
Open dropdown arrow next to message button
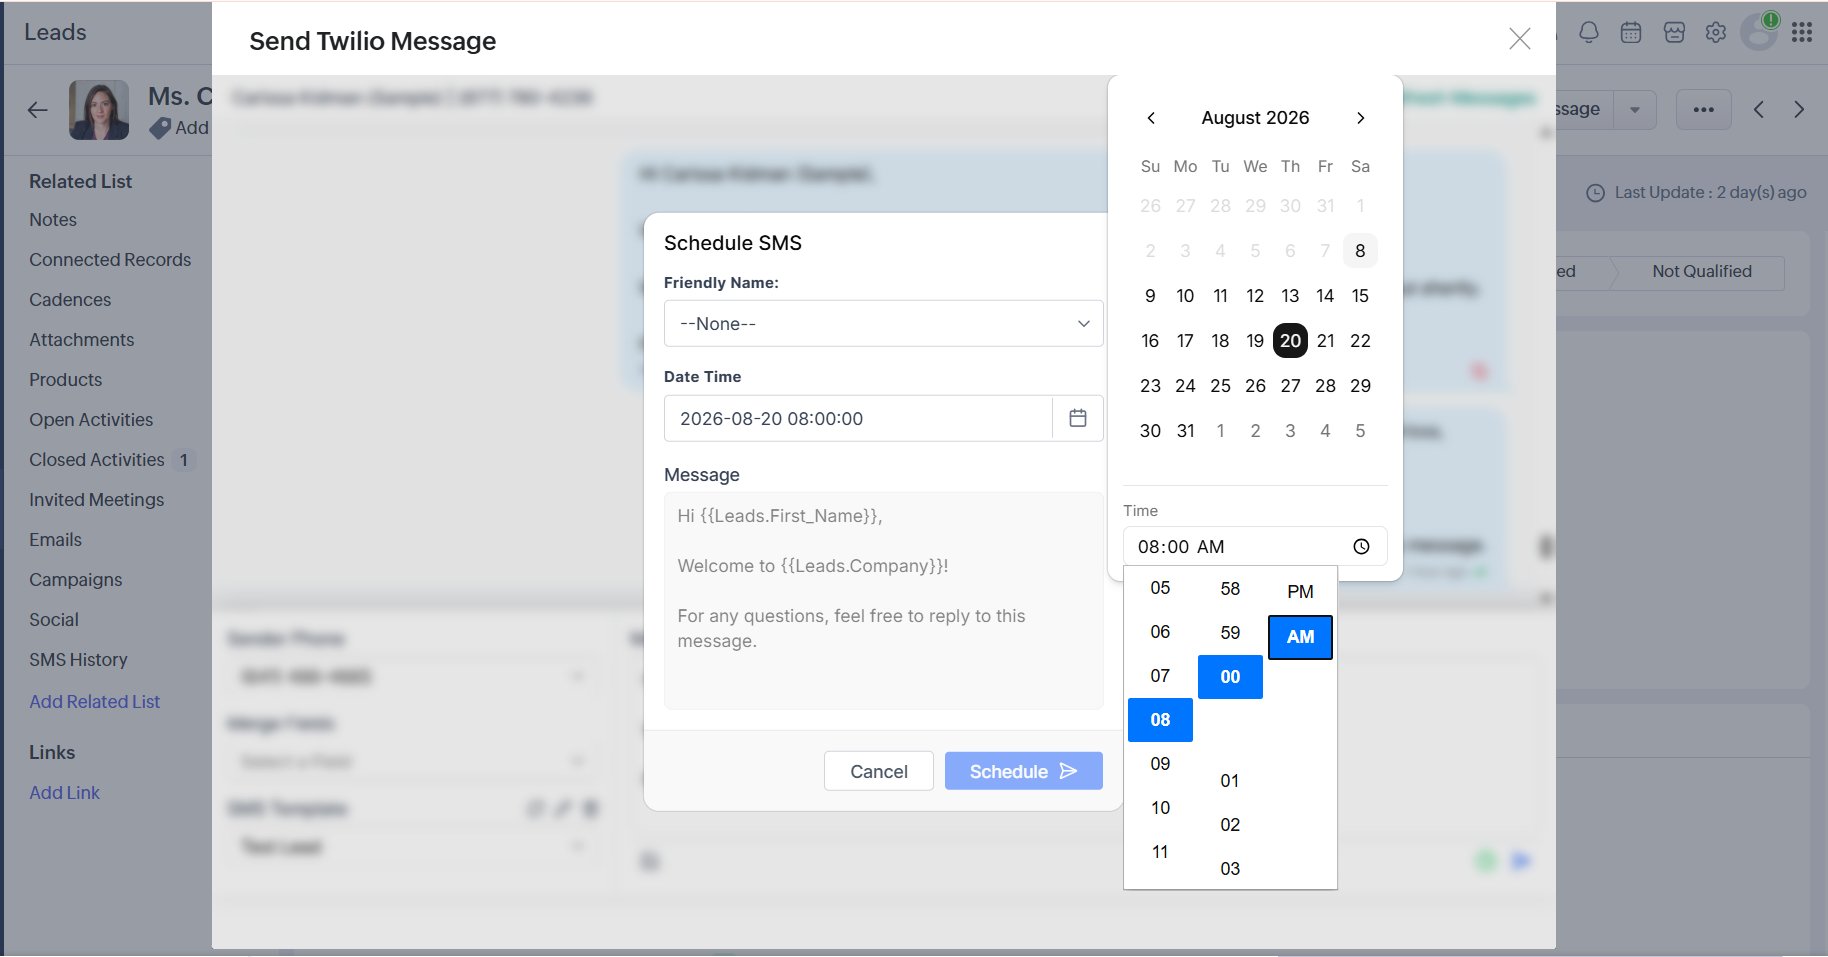[1635, 110]
